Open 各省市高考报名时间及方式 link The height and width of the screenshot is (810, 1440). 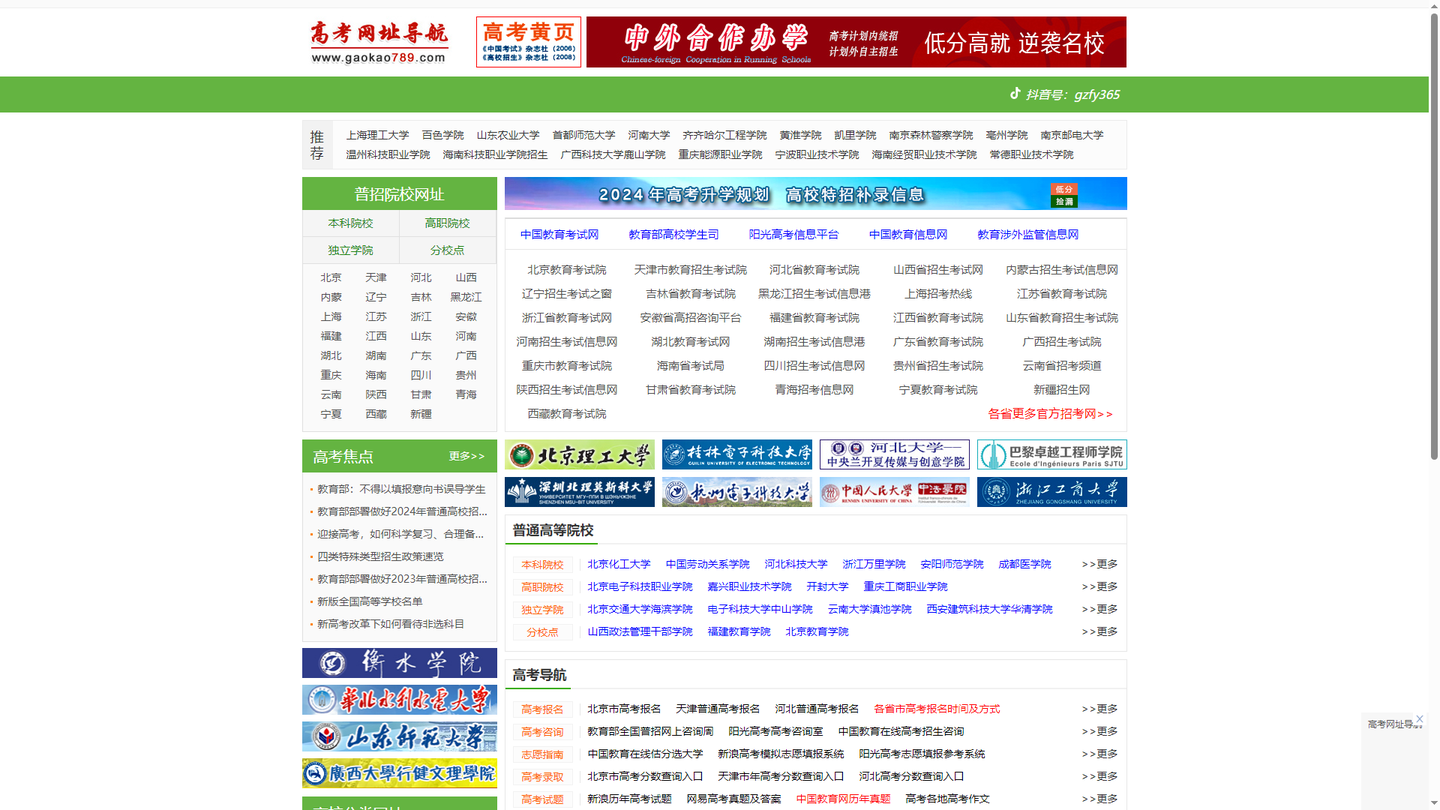tap(936, 709)
